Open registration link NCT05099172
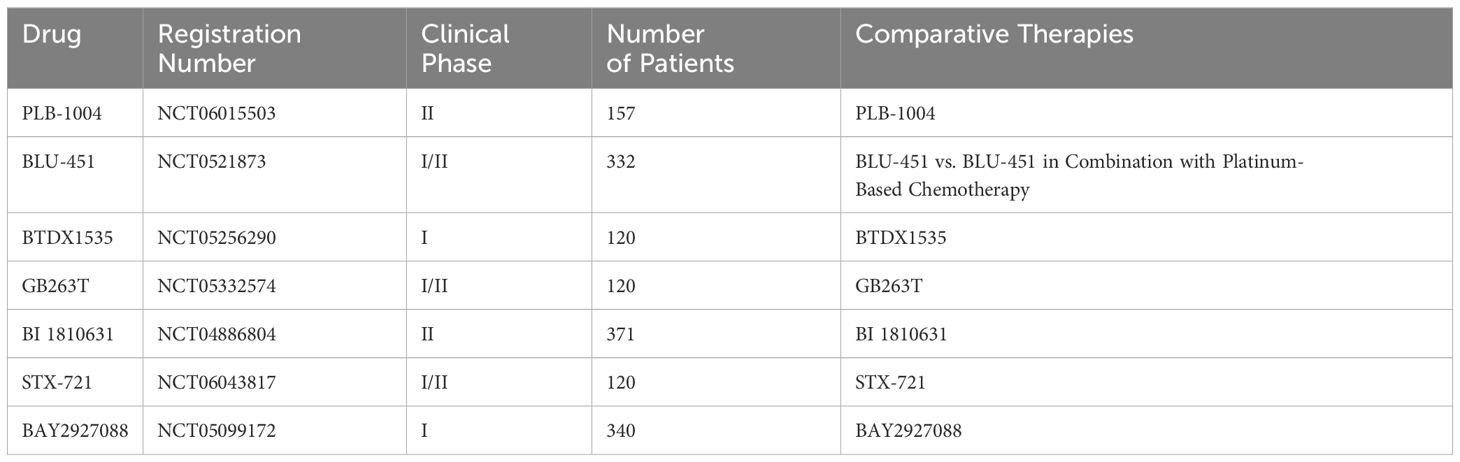Screen dimensions: 1460x462 [x=216, y=432]
